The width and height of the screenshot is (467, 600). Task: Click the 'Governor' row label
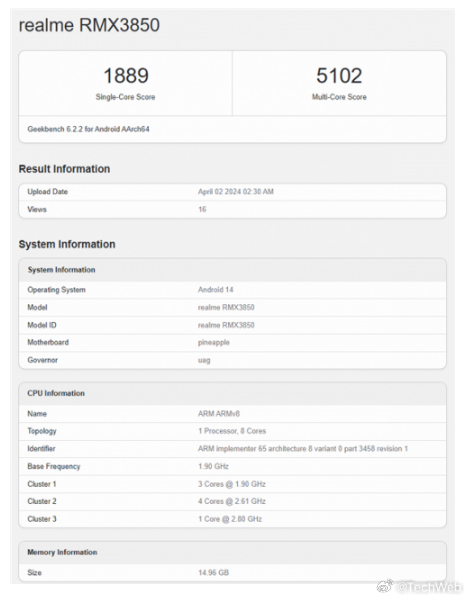(x=42, y=360)
